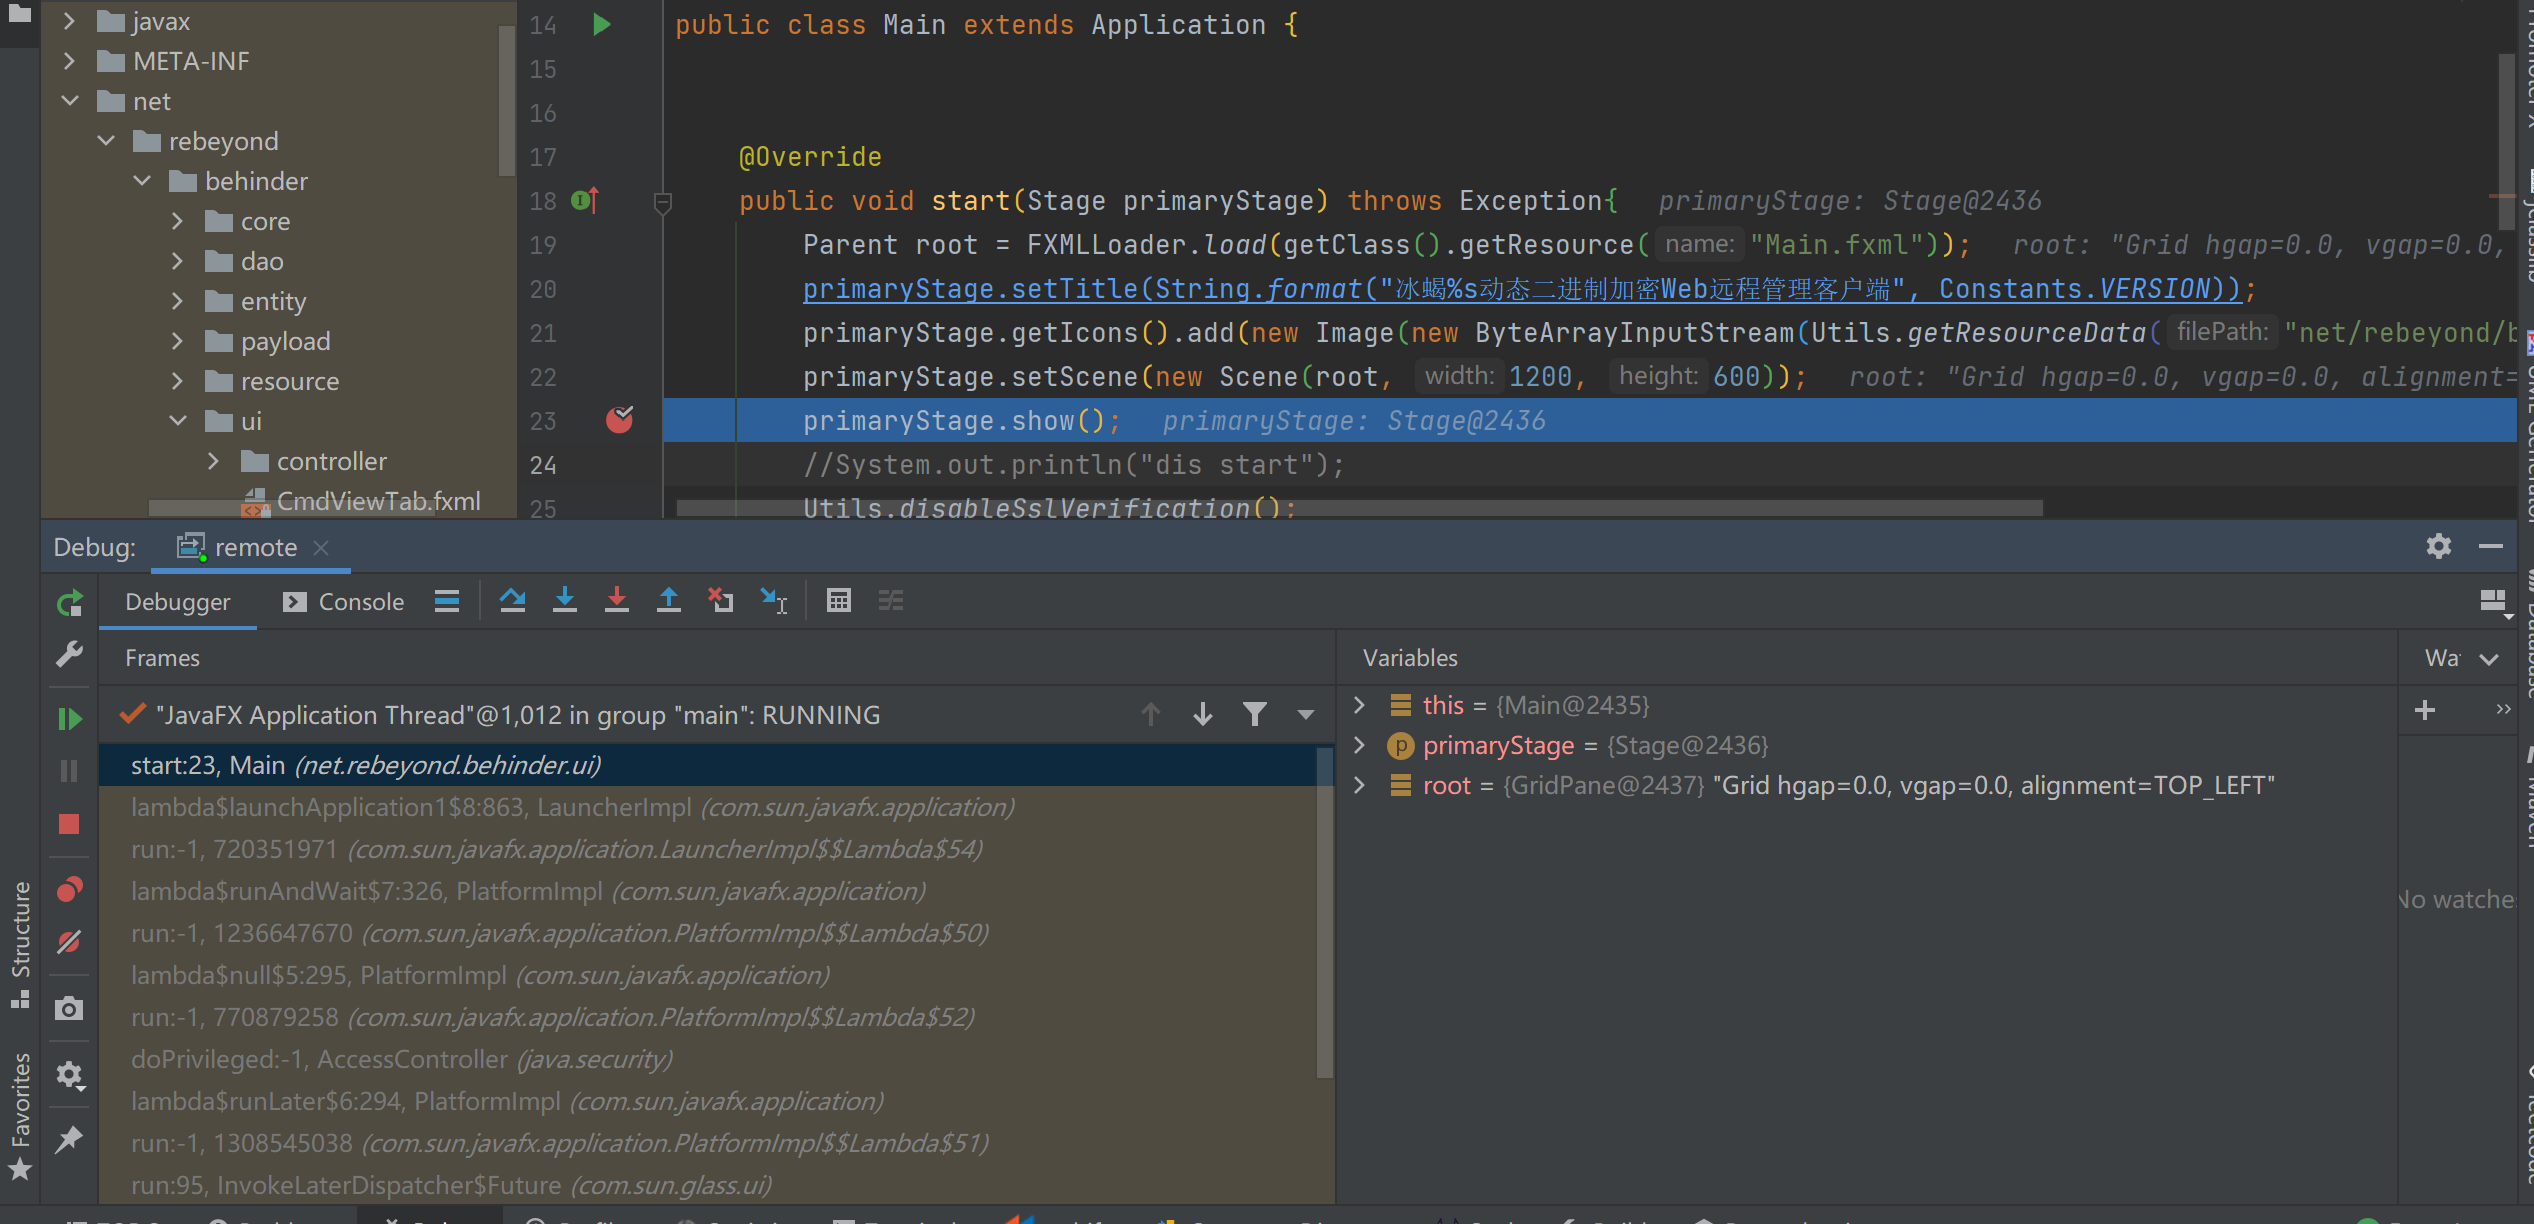Close the remote debug tab

(321, 548)
